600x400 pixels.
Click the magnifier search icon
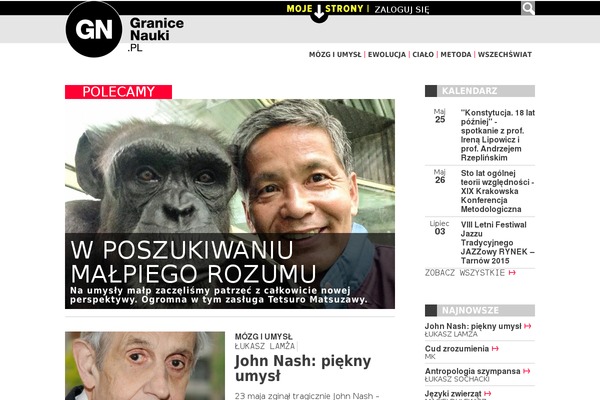528,8
